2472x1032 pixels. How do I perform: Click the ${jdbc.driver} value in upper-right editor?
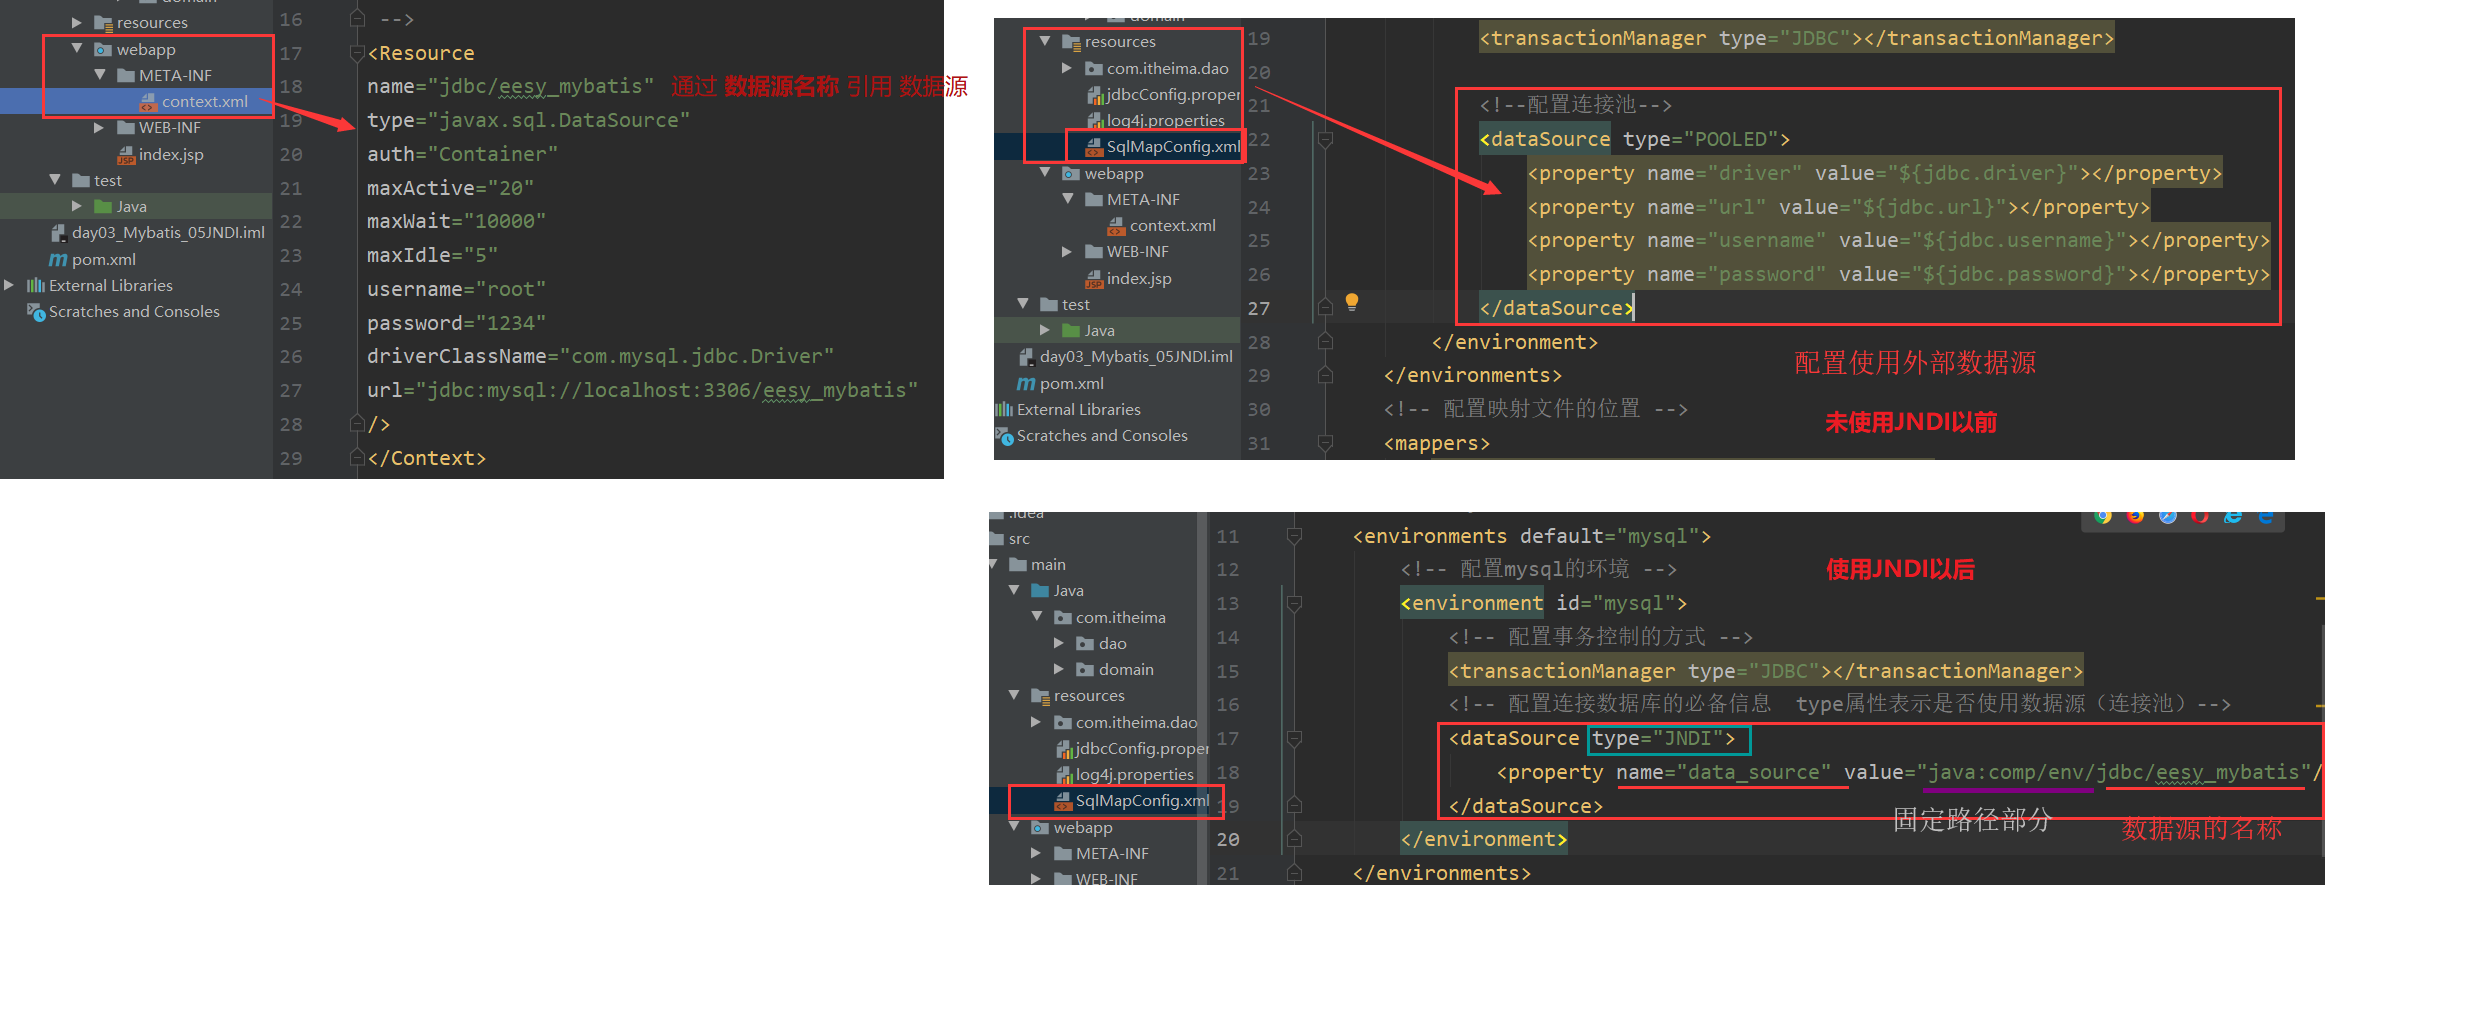tap(1983, 174)
